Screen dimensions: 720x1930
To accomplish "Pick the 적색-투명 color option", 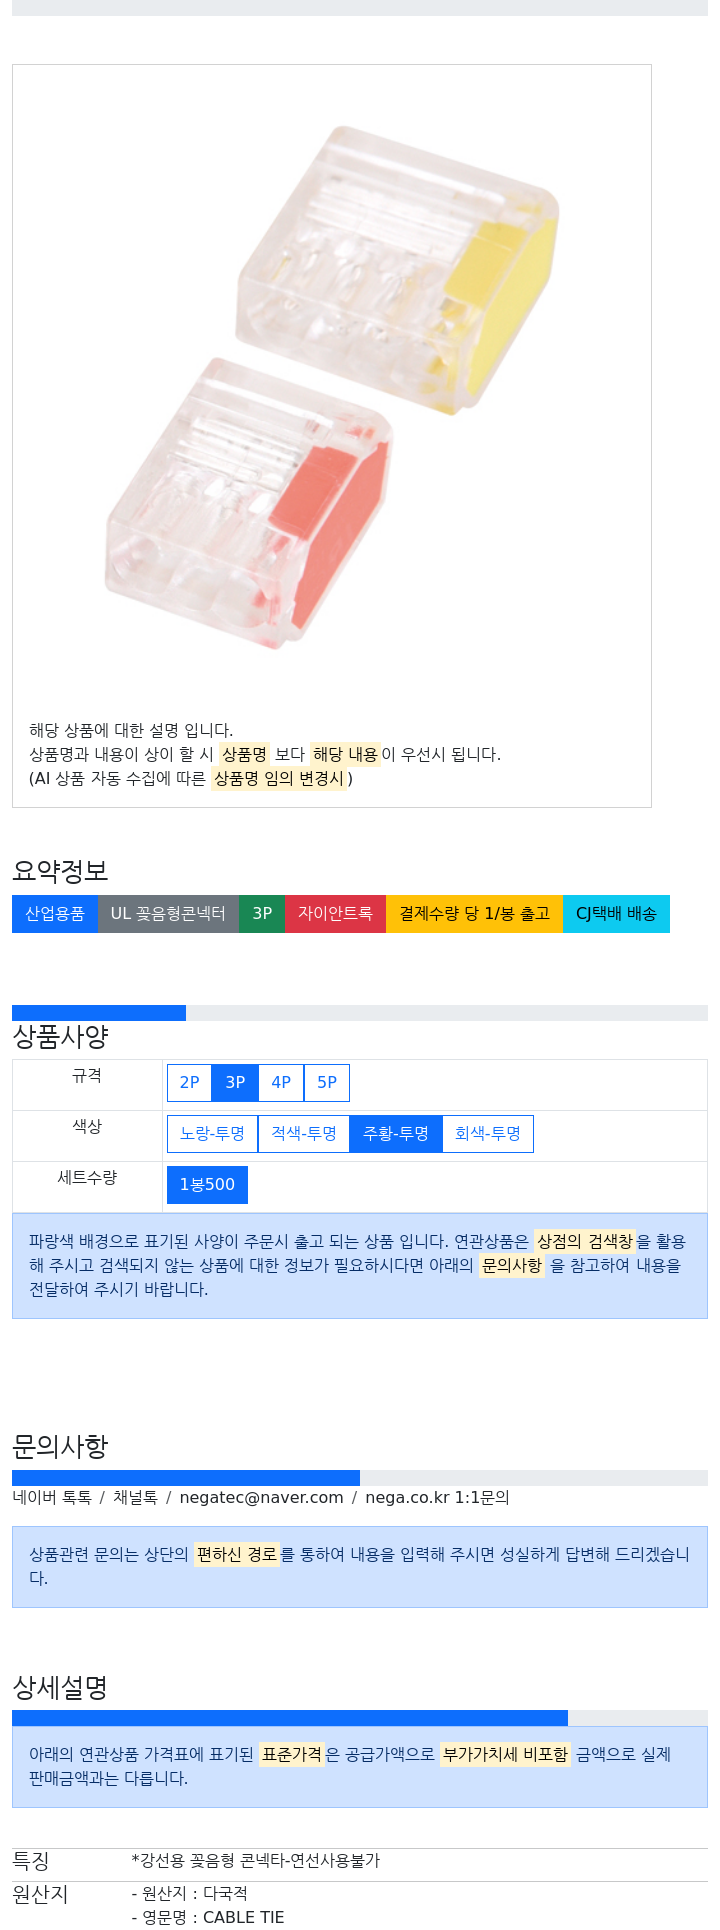I will tap(304, 1134).
